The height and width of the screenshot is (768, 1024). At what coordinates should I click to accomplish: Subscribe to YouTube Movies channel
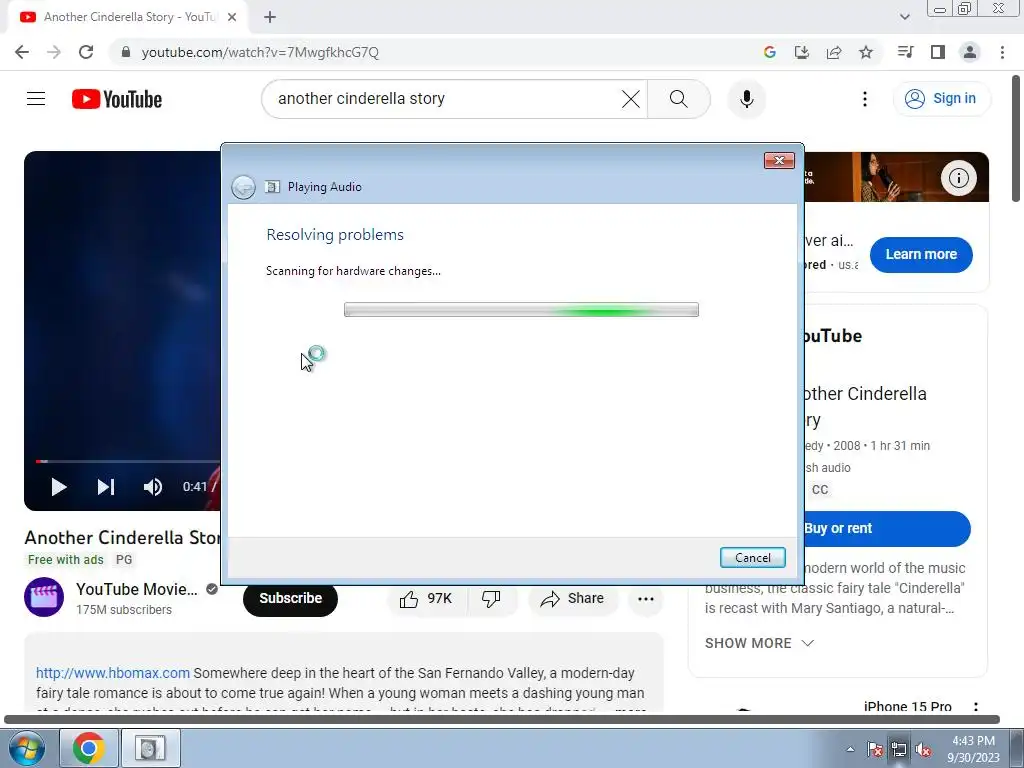pos(291,598)
